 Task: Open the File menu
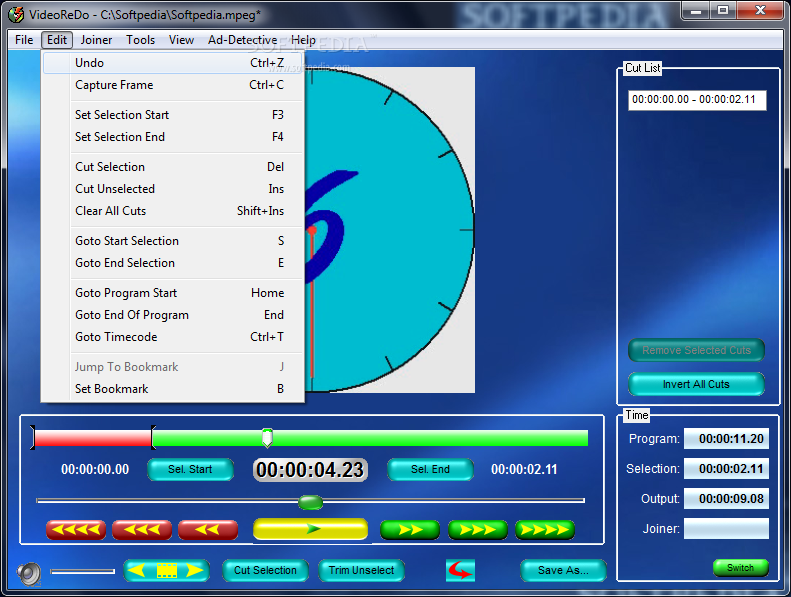coord(24,40)
